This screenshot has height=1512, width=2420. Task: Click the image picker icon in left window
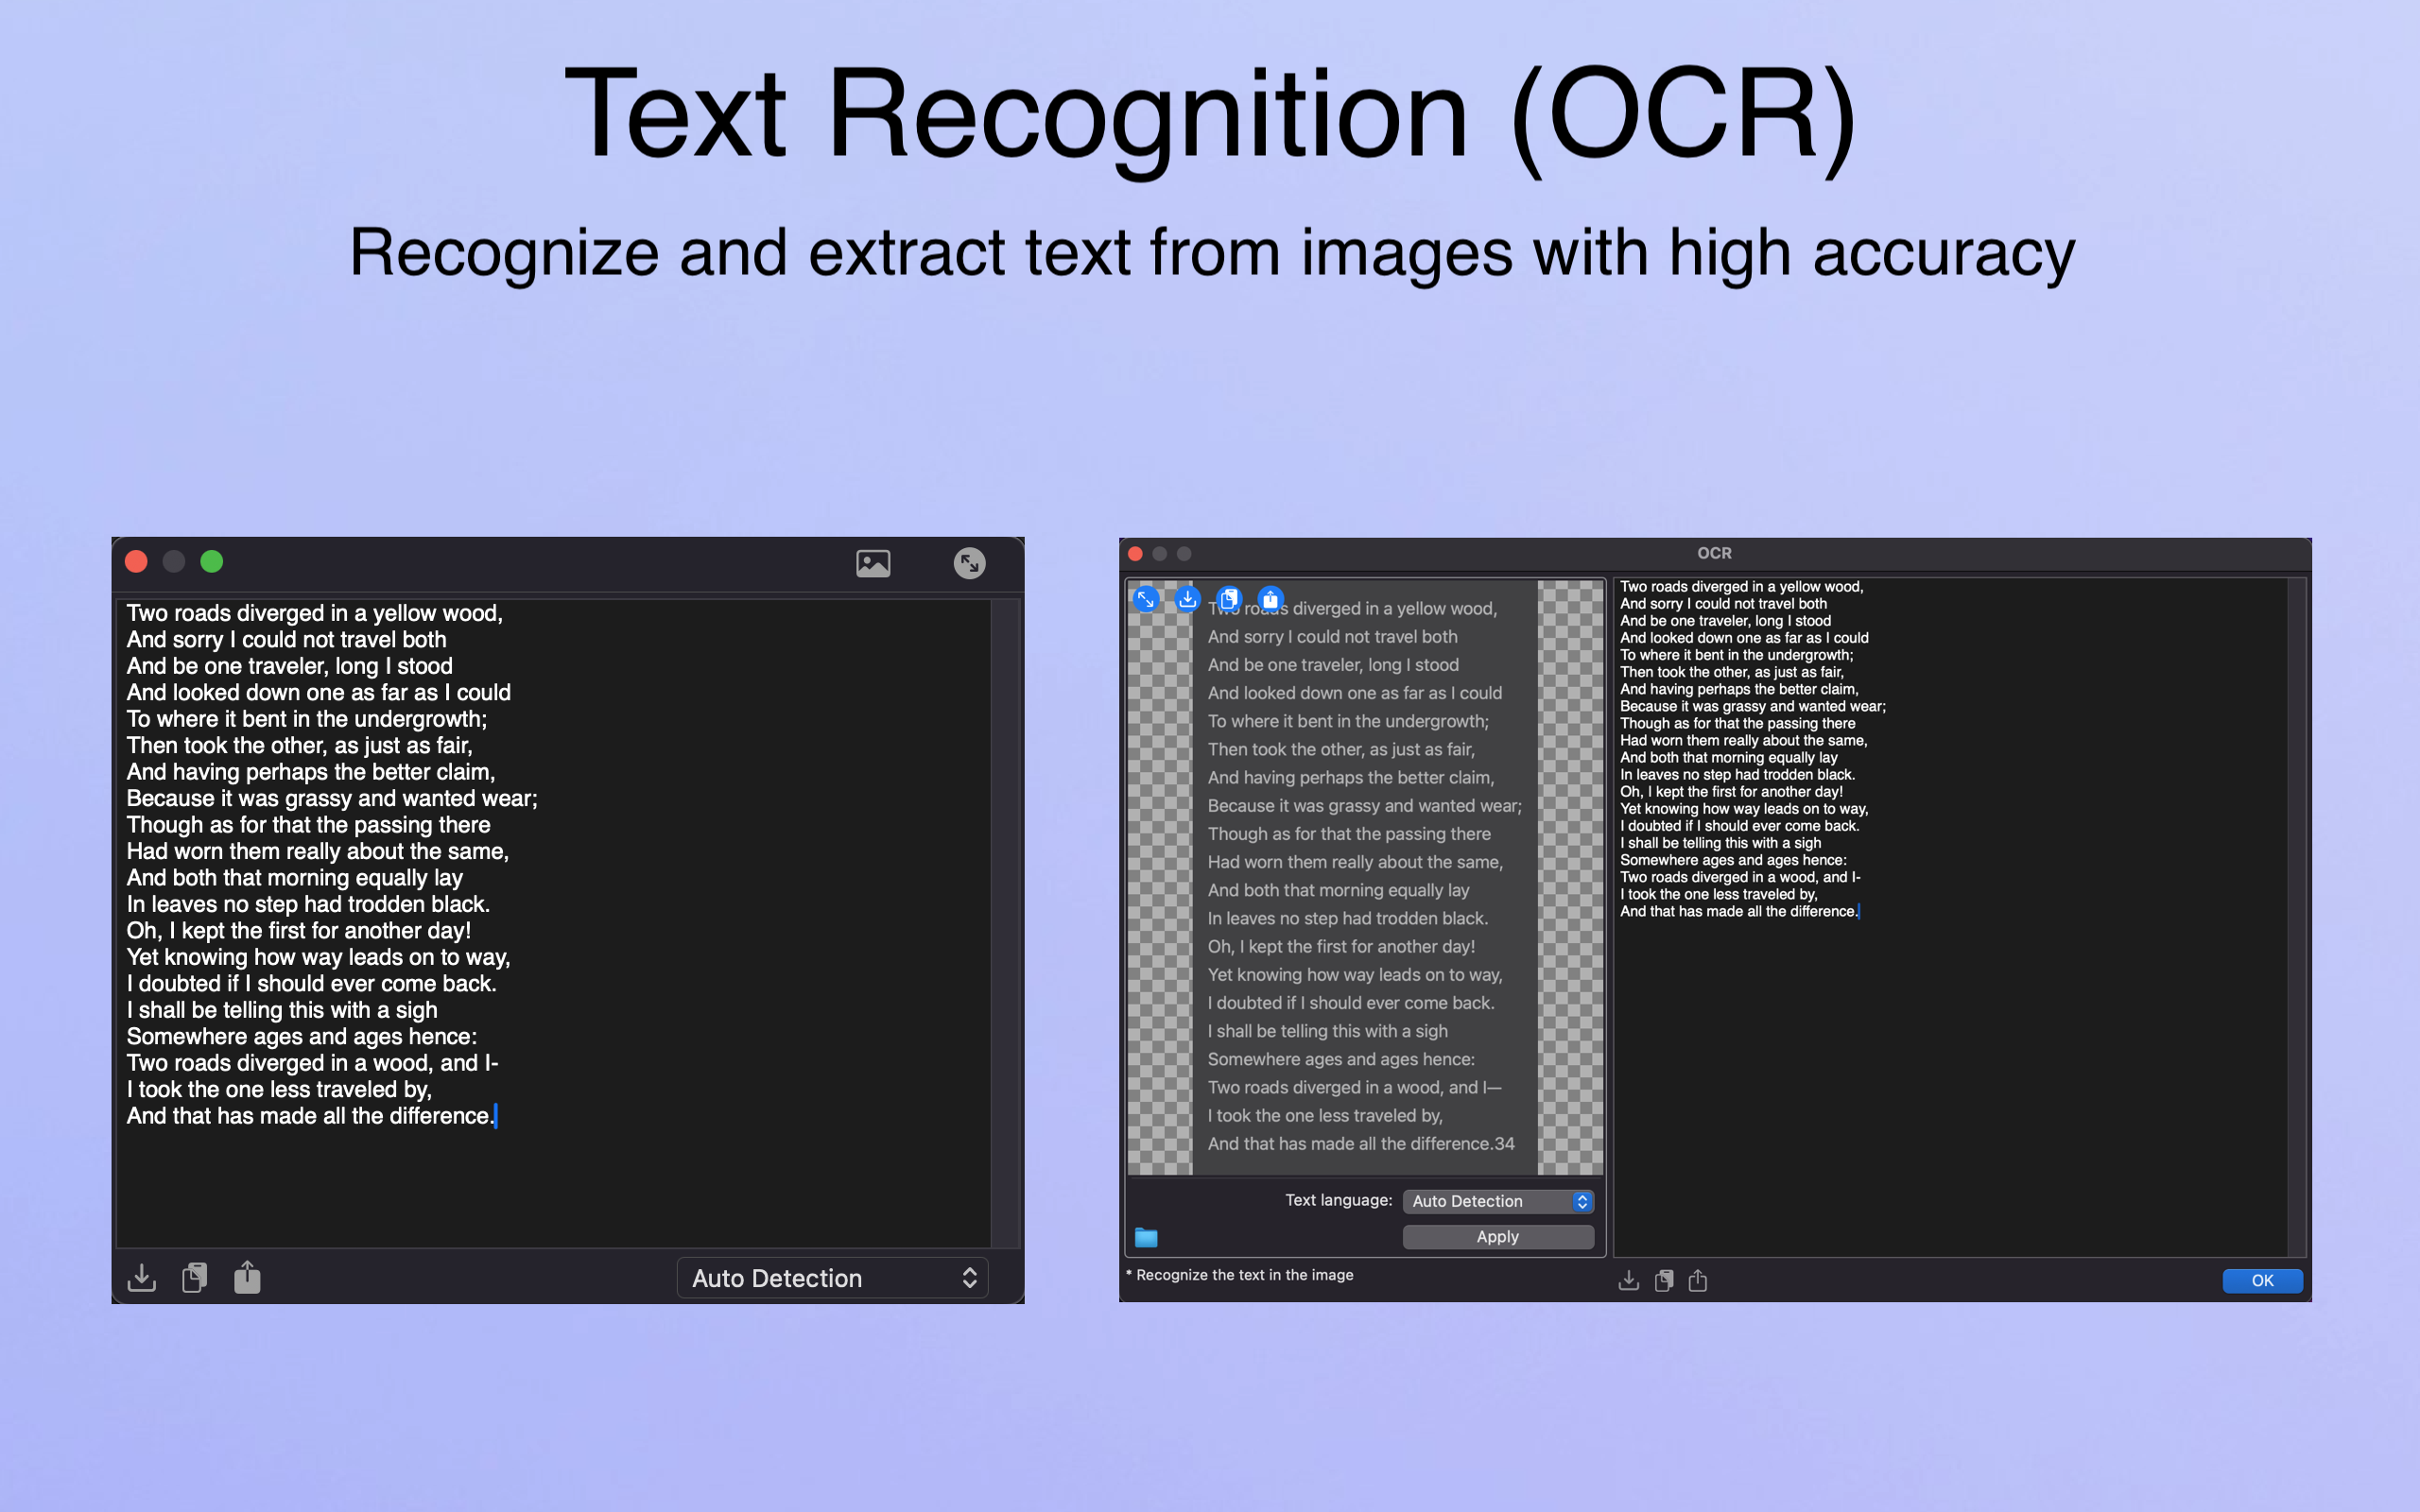point(873,563)
